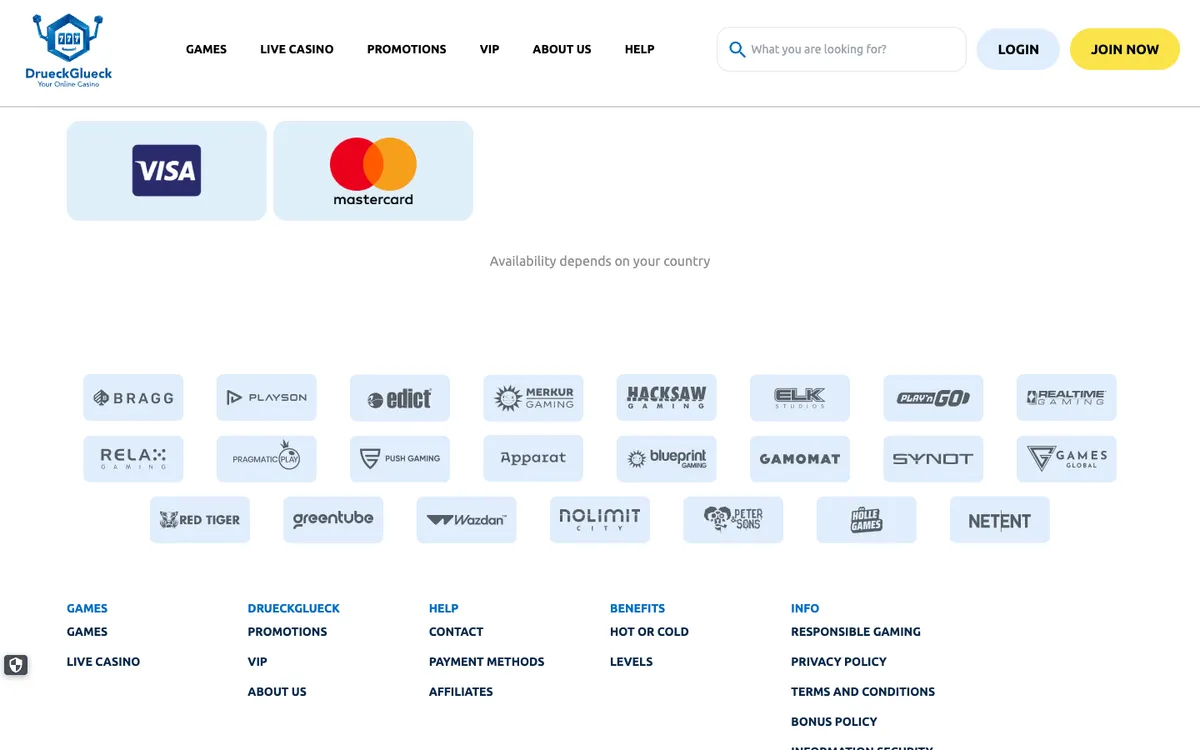
Task: Open the ELK Studios provider logo
Action: pos(800,398)
